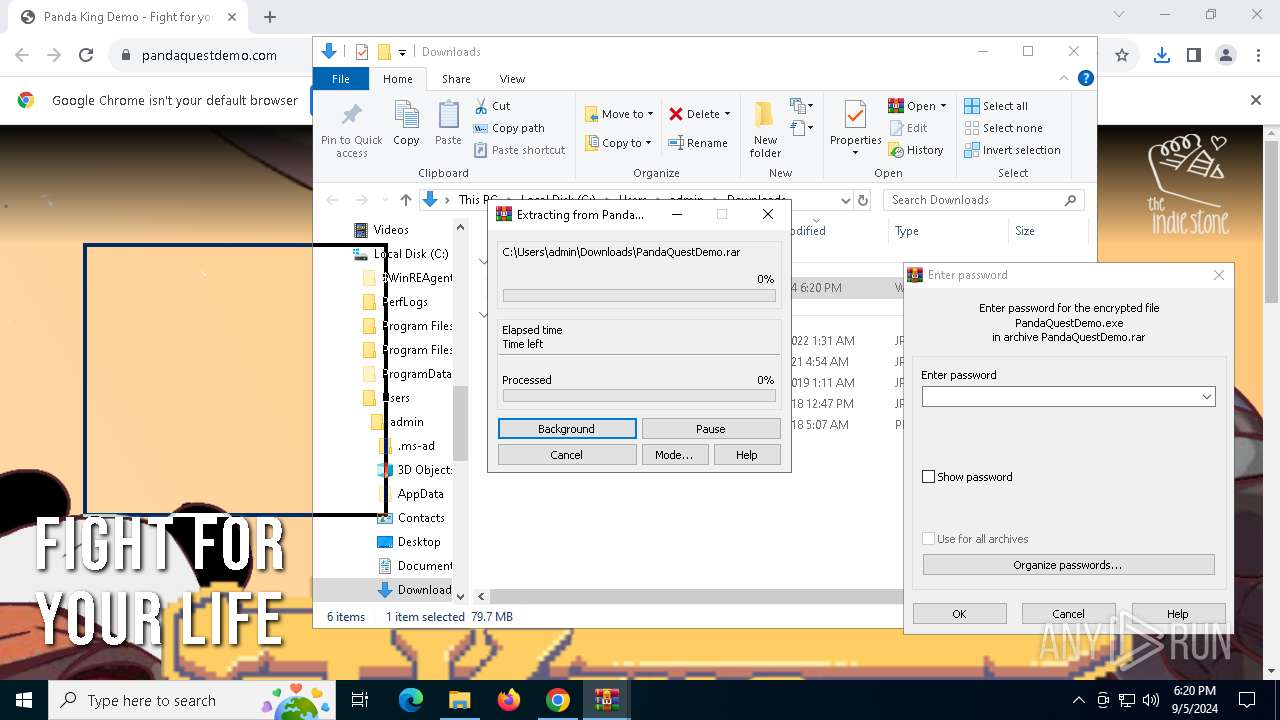
Task: Open the Copy to dropdown
Action: pos(618,143)
